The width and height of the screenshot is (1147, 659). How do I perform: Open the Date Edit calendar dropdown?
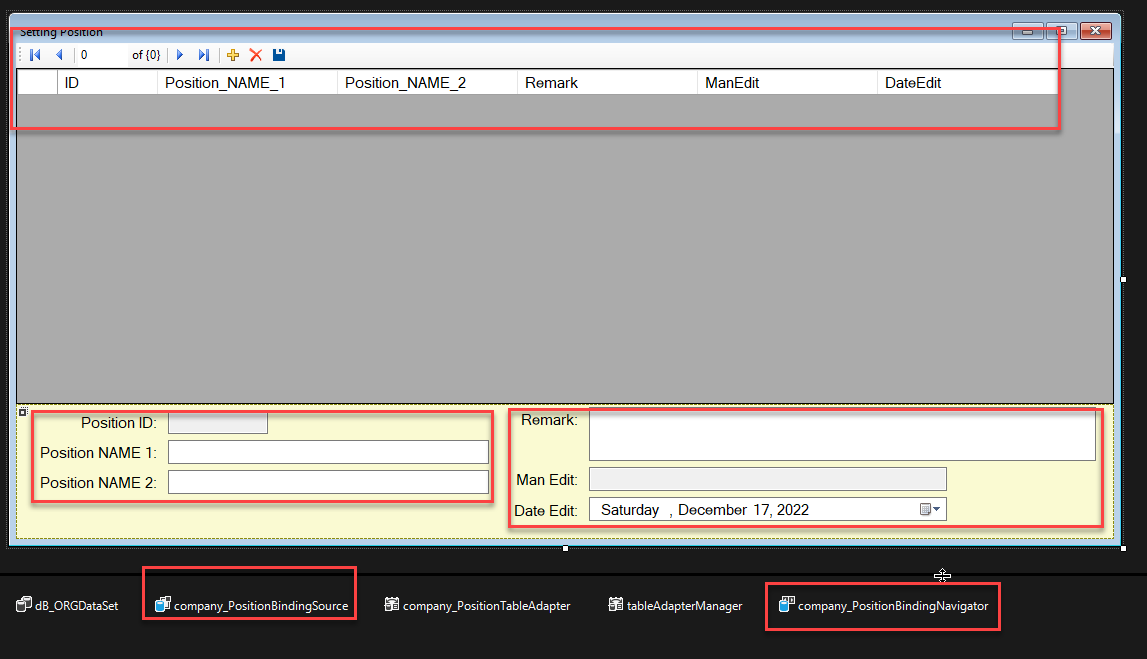[x=930, y=510]
